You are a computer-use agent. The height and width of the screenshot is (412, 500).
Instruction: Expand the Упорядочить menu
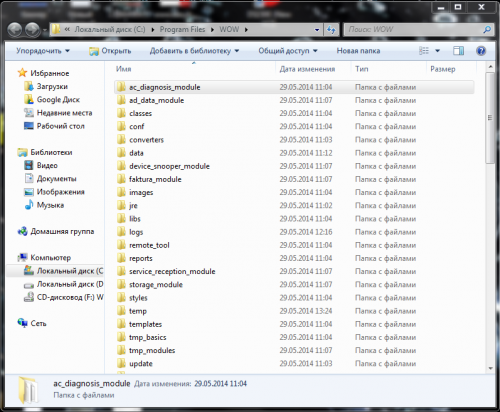pos(43,51)
